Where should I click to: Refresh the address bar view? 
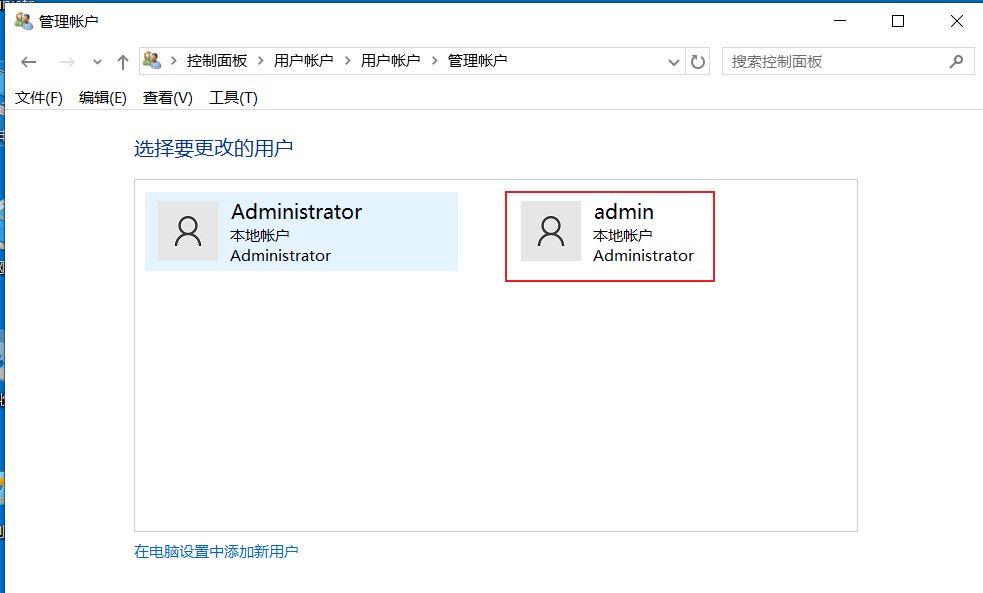coord(698,62)
